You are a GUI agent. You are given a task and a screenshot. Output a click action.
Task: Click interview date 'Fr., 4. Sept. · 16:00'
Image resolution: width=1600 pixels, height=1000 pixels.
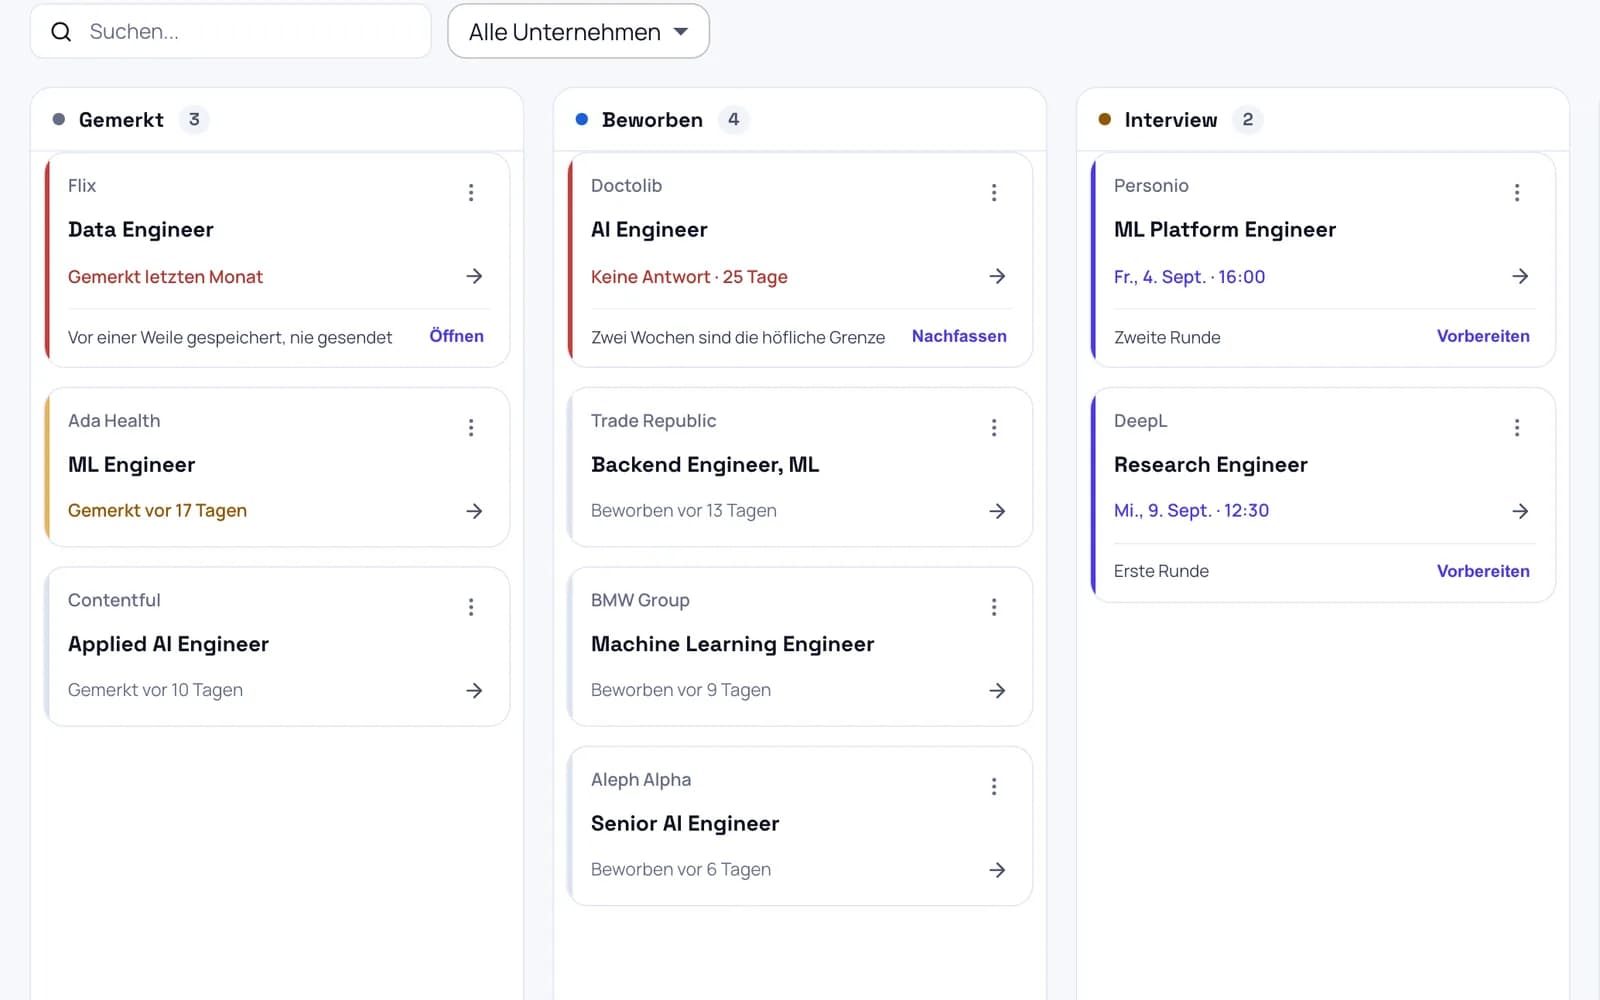coord(1190,277)
